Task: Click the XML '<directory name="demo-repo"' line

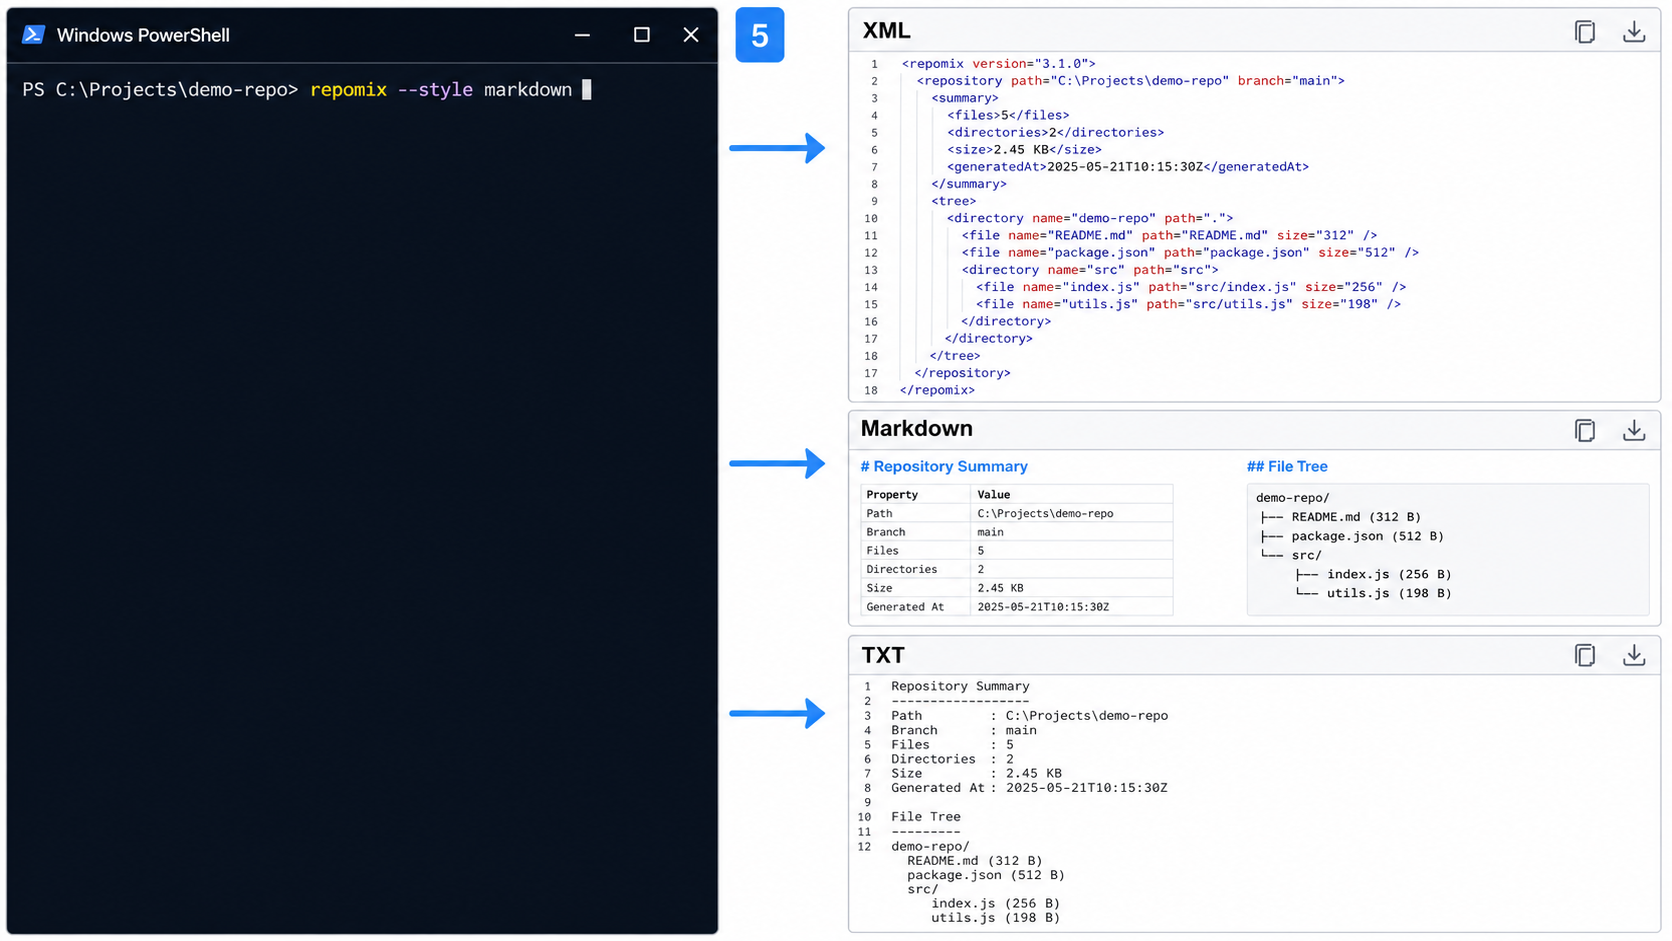Action: click(x=1090, y=218)
